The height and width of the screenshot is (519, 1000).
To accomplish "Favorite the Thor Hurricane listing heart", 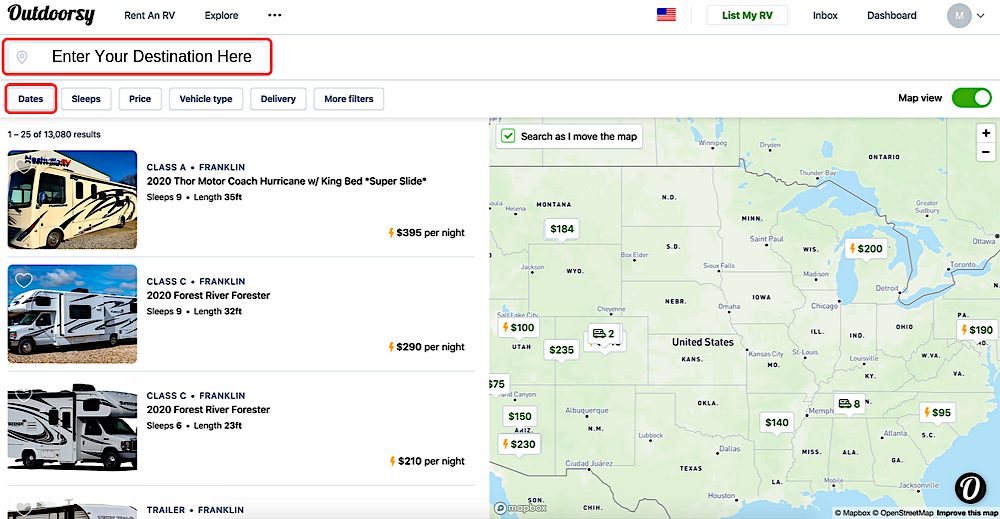I will pyautogui.click(x=23, y=165).
